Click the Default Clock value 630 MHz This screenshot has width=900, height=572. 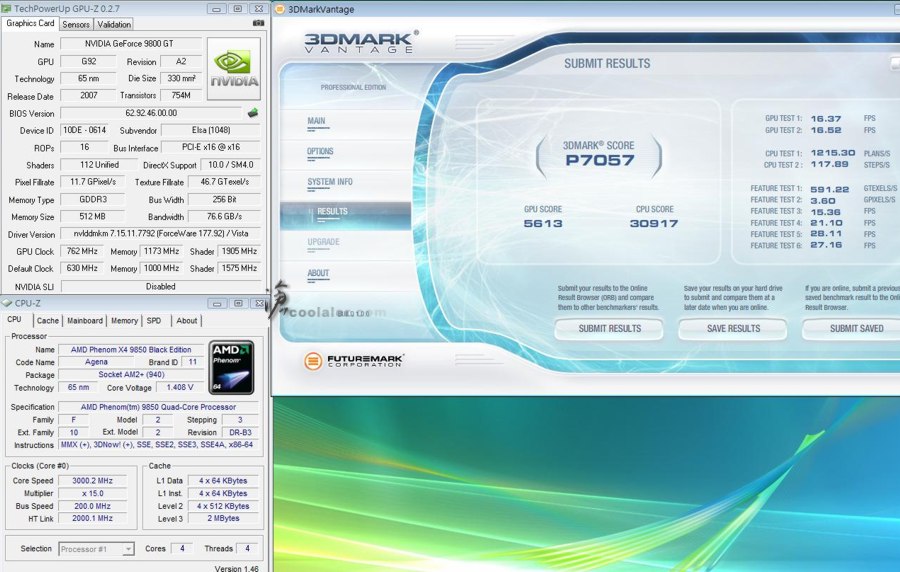click(82, 268)
